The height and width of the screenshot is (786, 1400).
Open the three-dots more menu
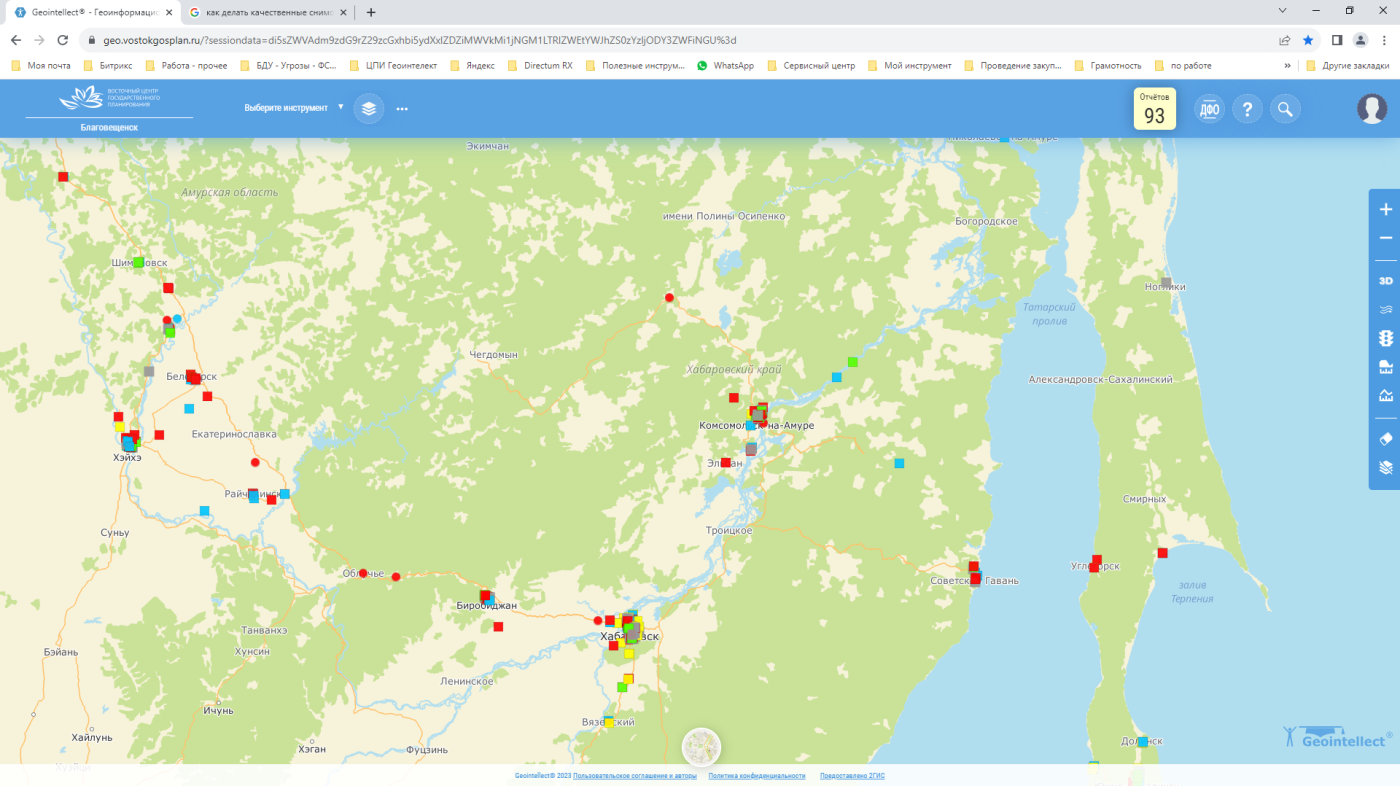(x=402, y=108)
